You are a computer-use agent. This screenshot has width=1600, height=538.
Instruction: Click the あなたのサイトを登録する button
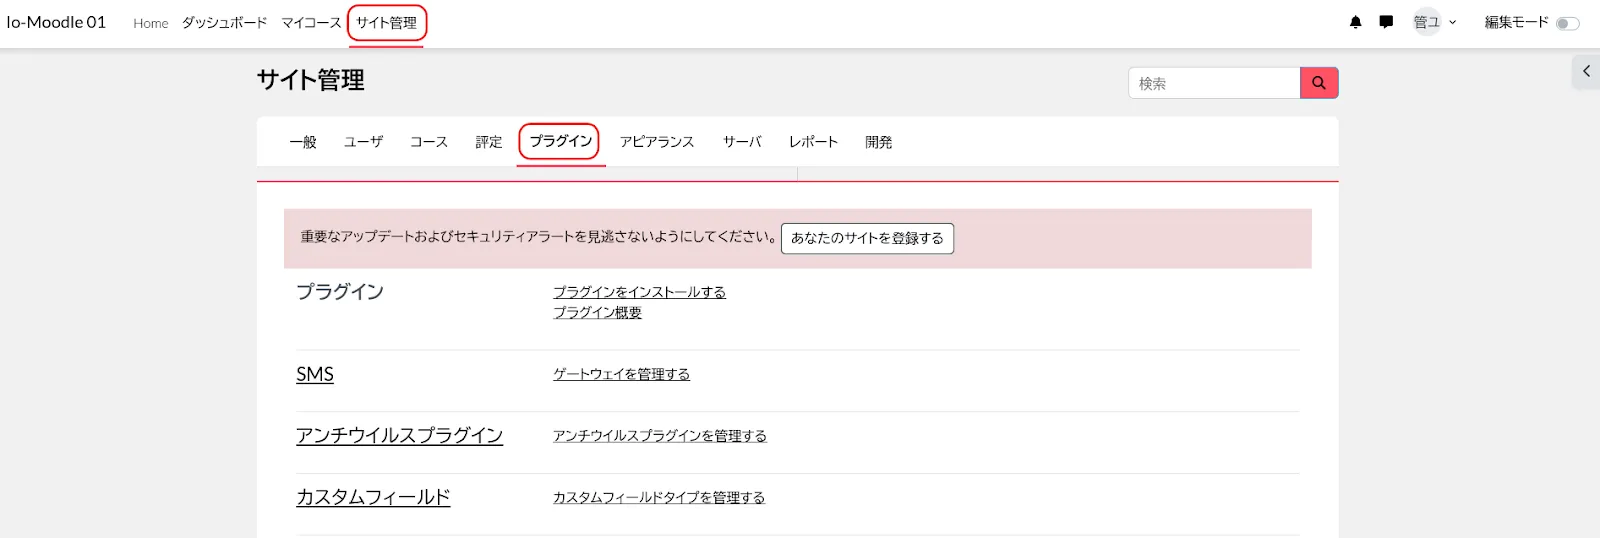(x=867, y=238)
